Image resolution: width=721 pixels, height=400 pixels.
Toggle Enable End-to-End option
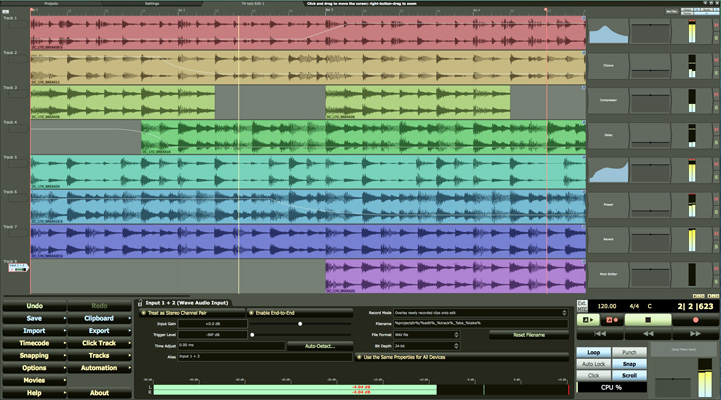coord(300,313)
